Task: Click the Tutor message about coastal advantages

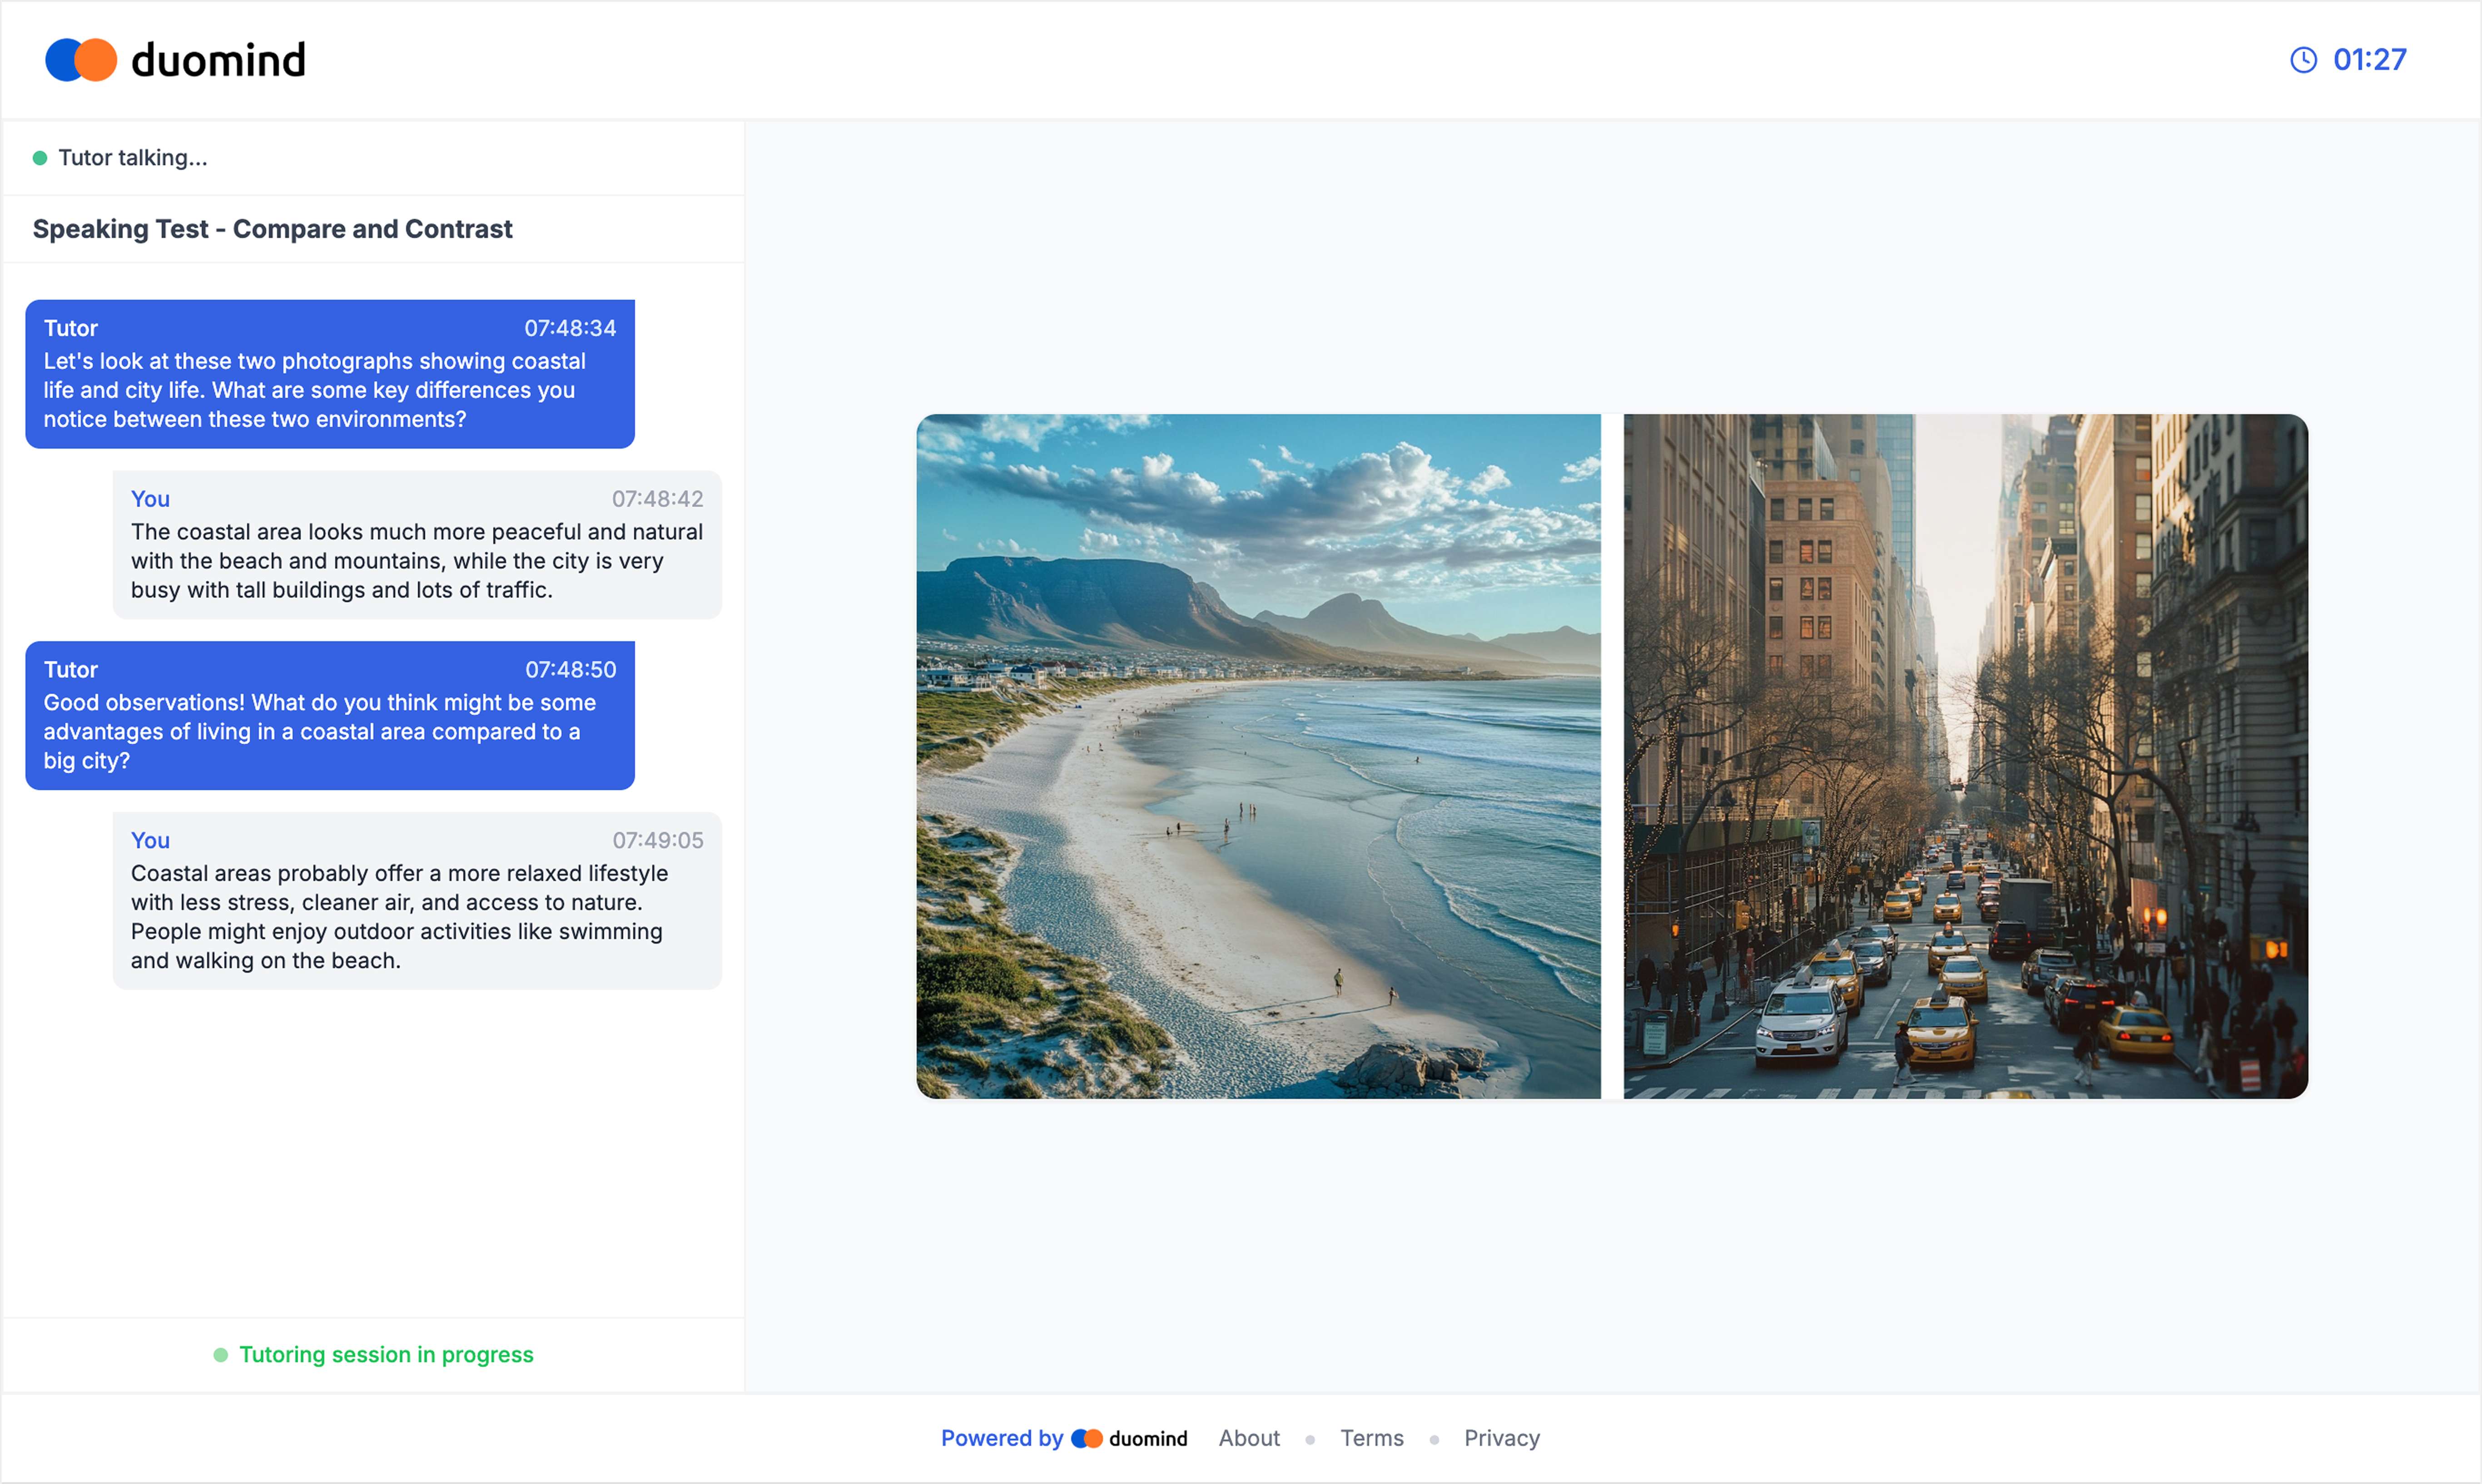Action: coord(329,730)
